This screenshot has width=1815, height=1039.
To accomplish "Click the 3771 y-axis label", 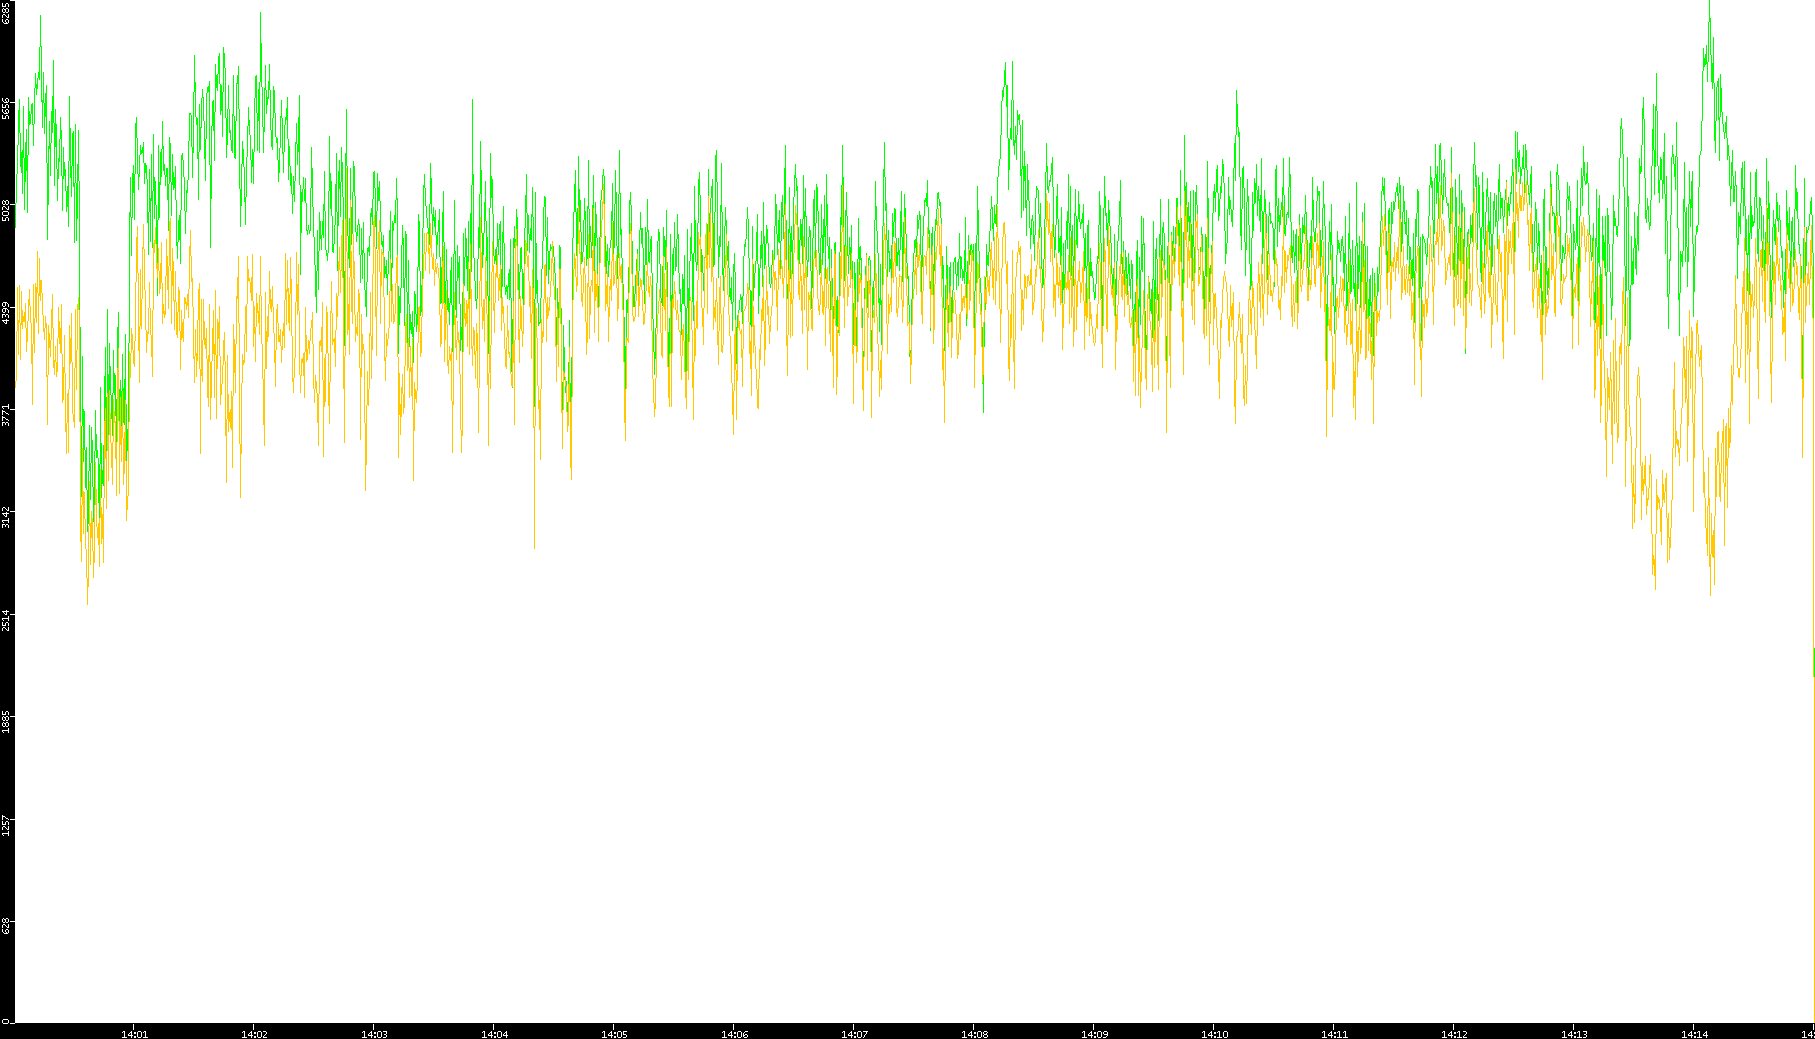I will coord(7,414).
